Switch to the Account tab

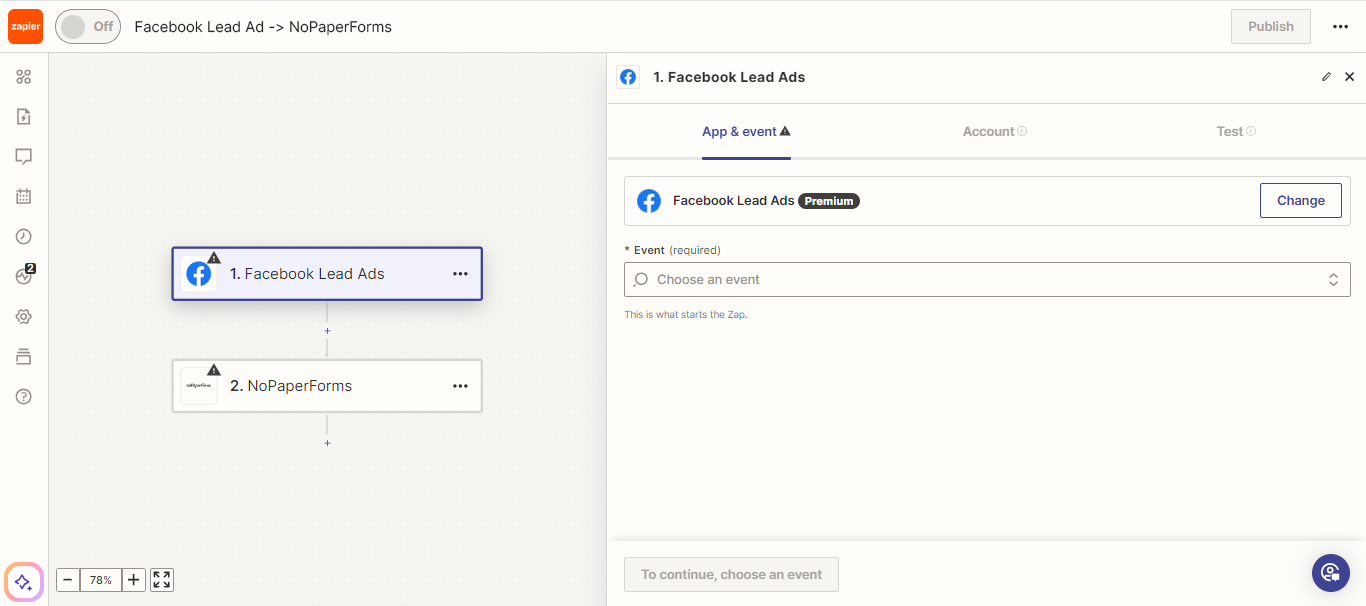click(994, 132)
